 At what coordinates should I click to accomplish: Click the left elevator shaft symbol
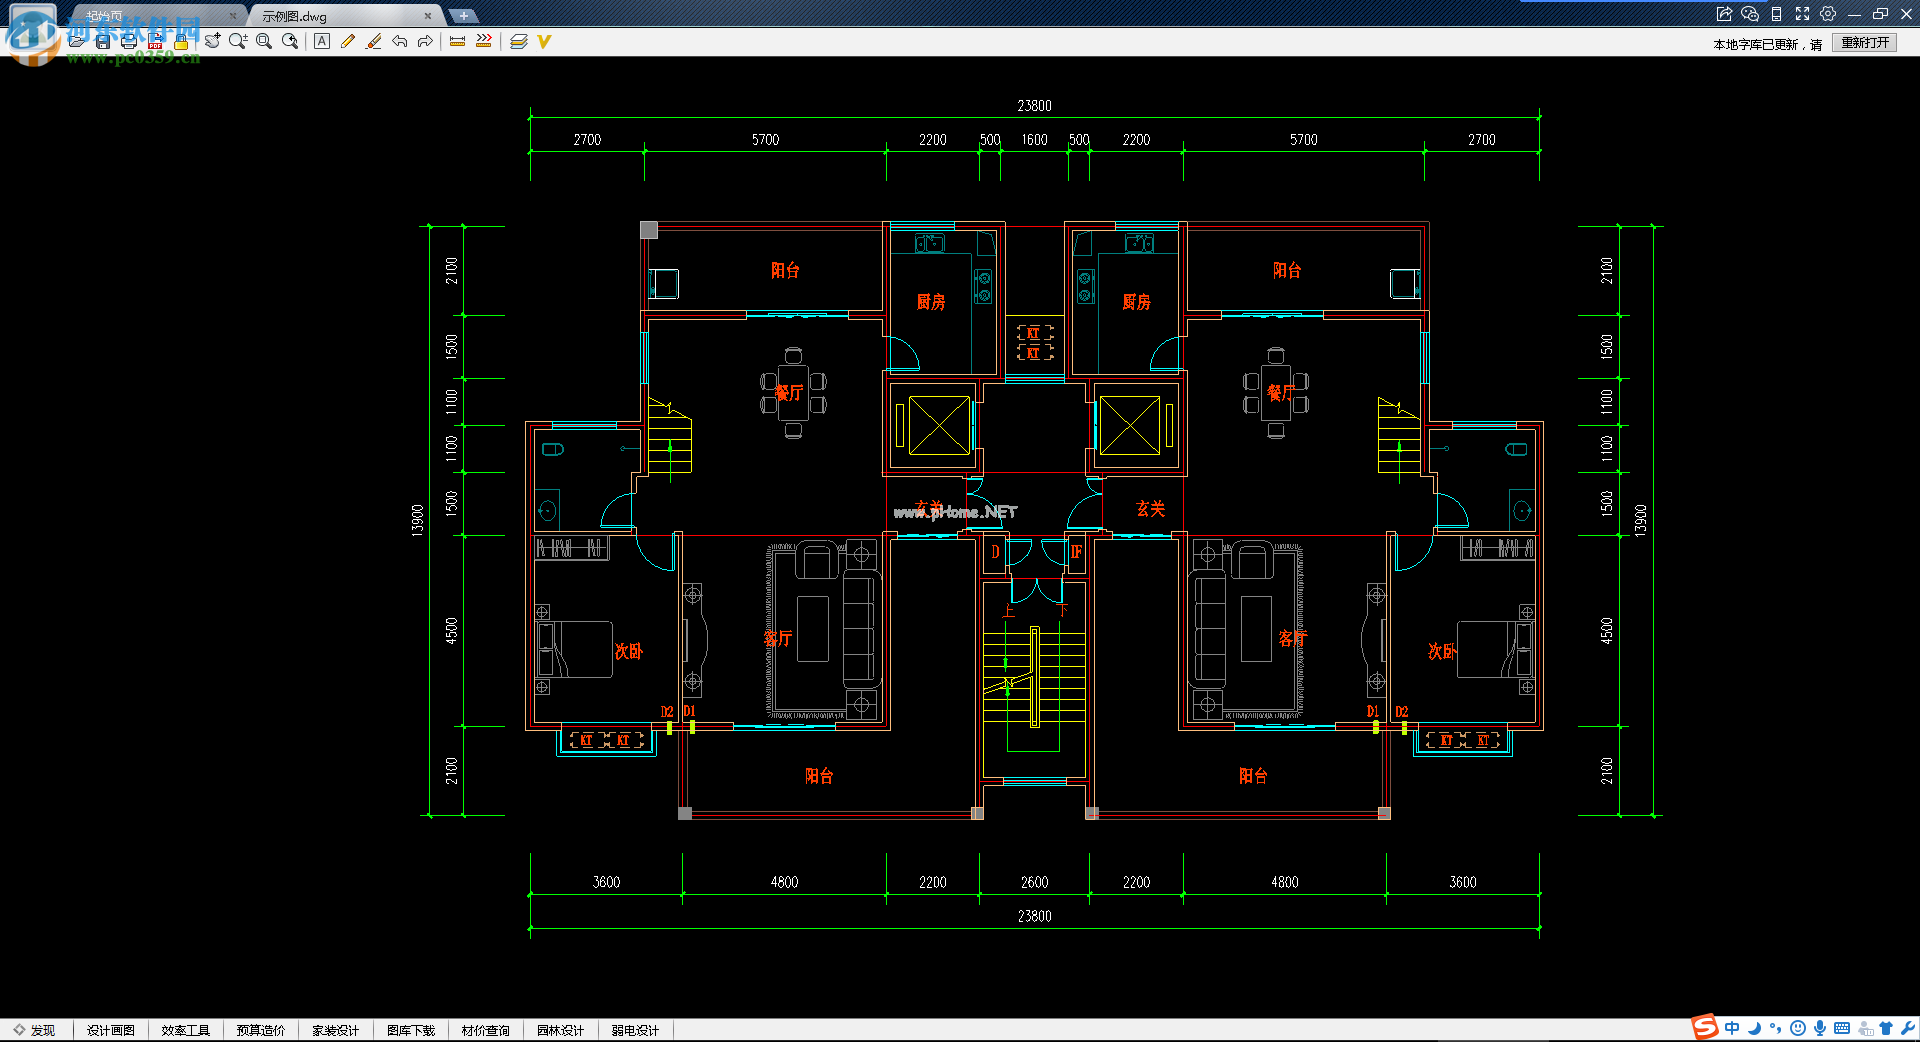tap(939, 426)
